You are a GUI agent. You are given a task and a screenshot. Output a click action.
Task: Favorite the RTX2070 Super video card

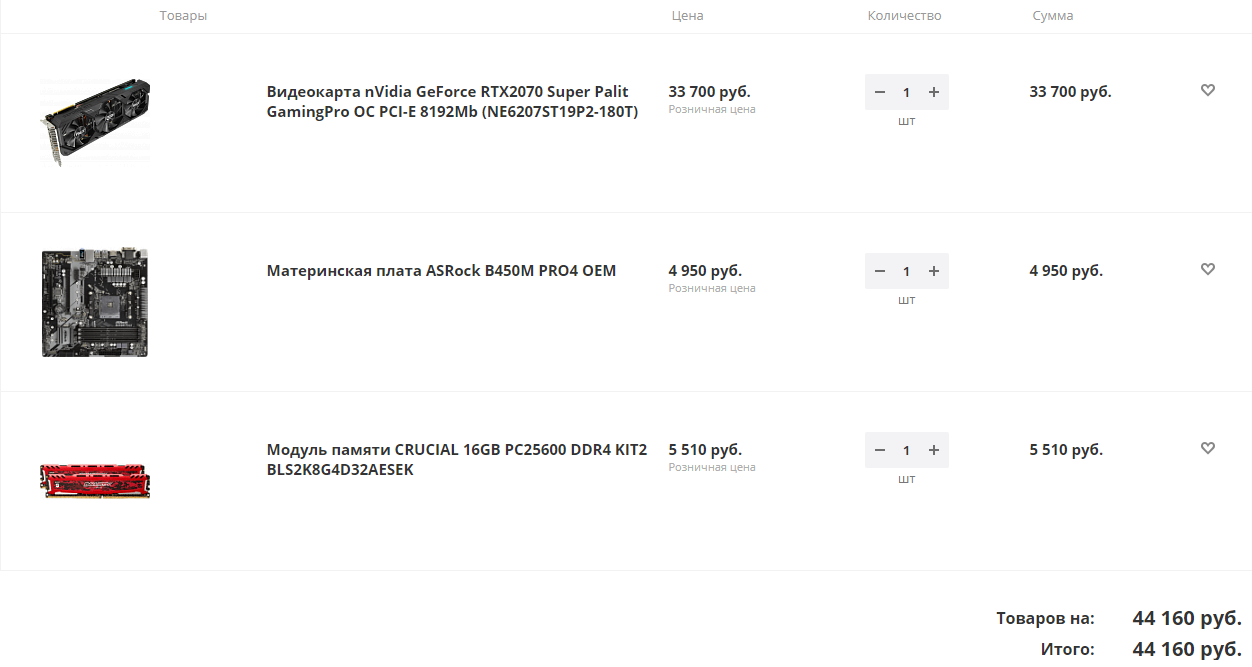coord(1207,90)
